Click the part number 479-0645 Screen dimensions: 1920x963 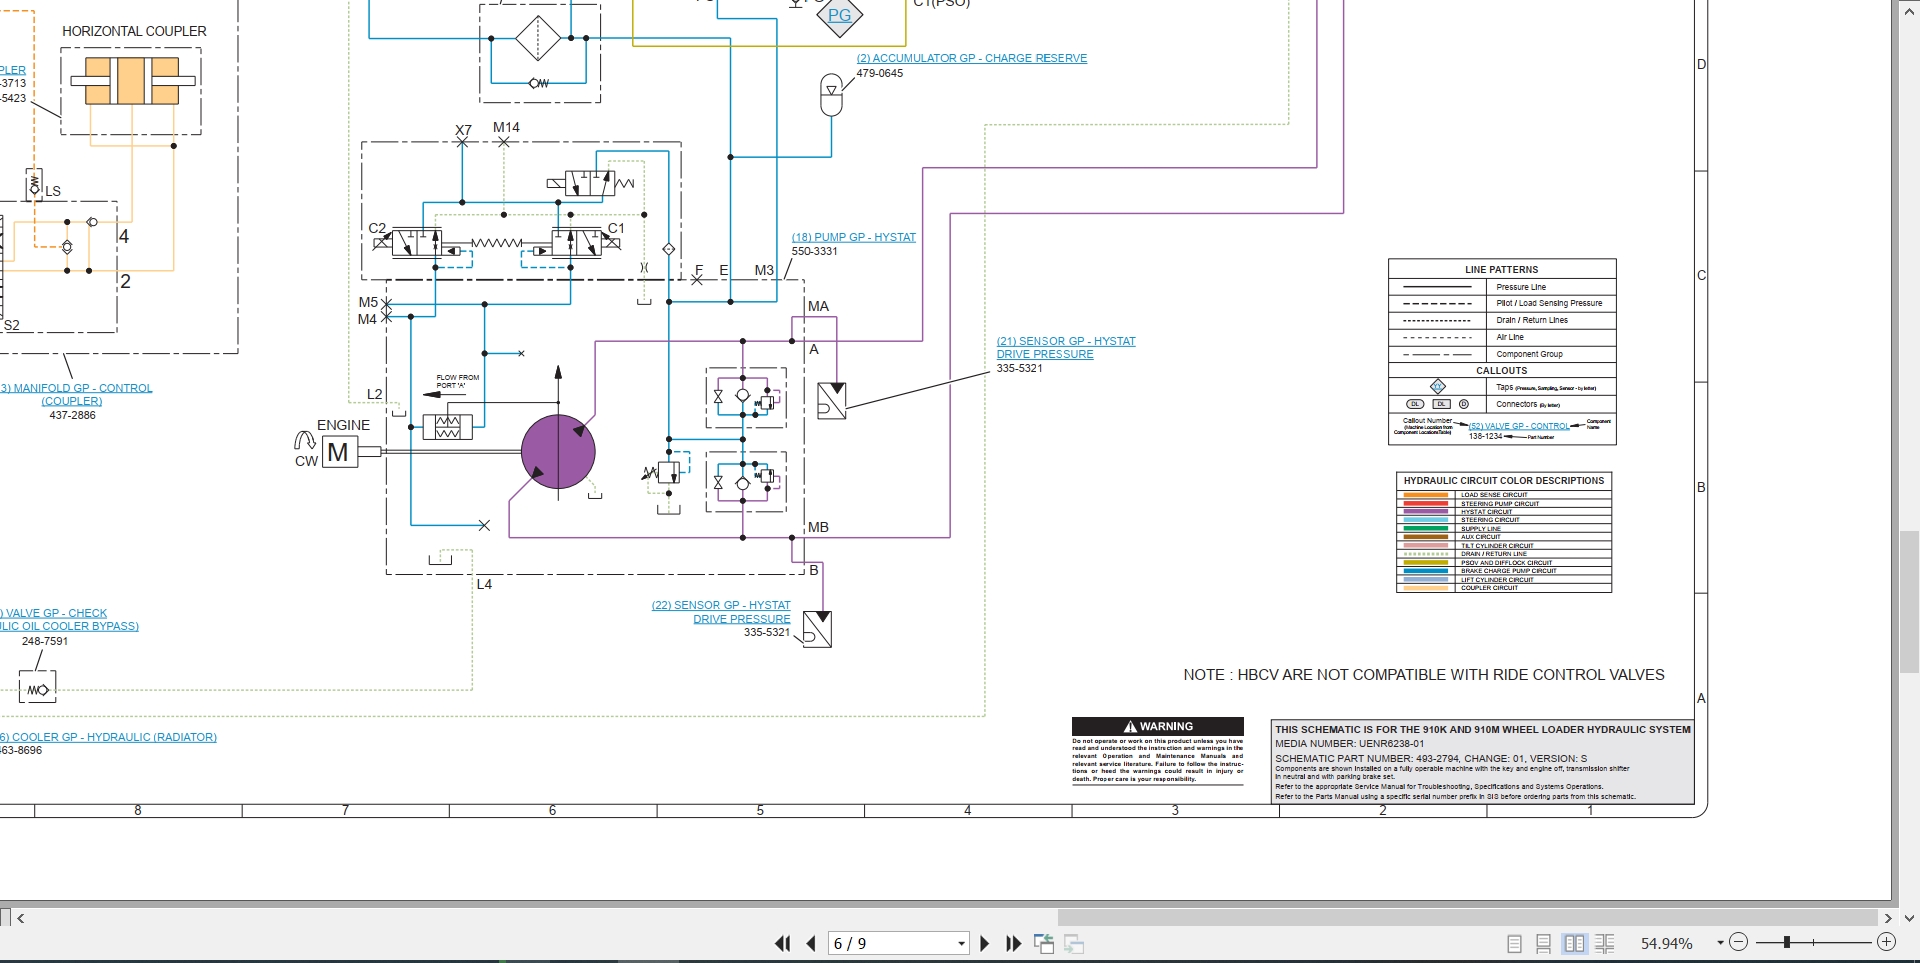point(880,73)
